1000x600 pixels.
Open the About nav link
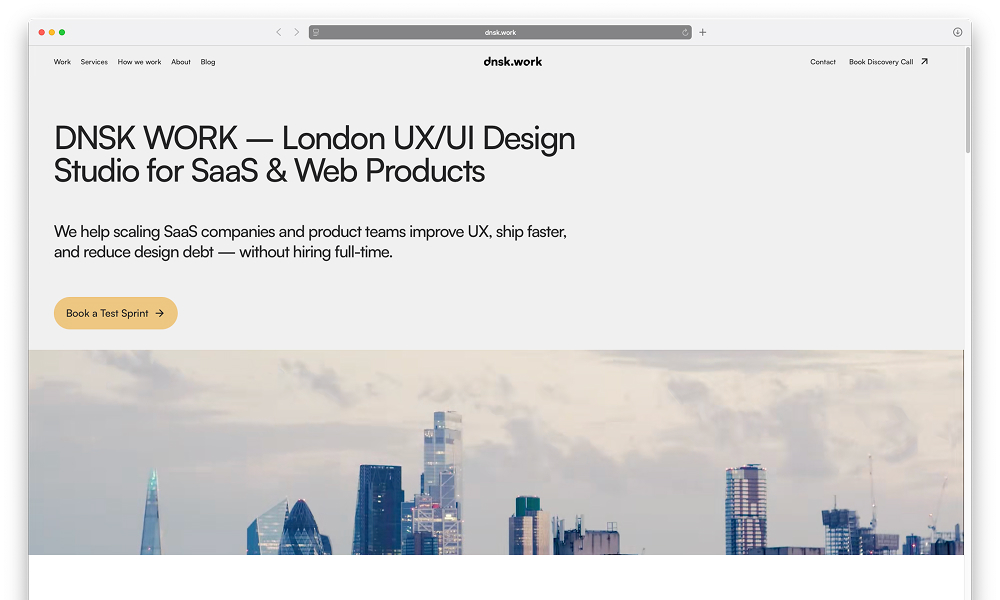coord(180,62)
